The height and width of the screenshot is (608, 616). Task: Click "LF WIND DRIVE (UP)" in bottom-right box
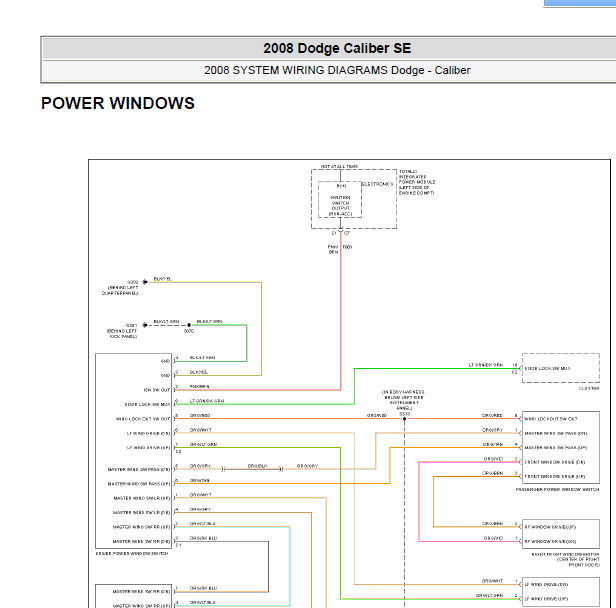pyautogui.click(x=546, y=599)
